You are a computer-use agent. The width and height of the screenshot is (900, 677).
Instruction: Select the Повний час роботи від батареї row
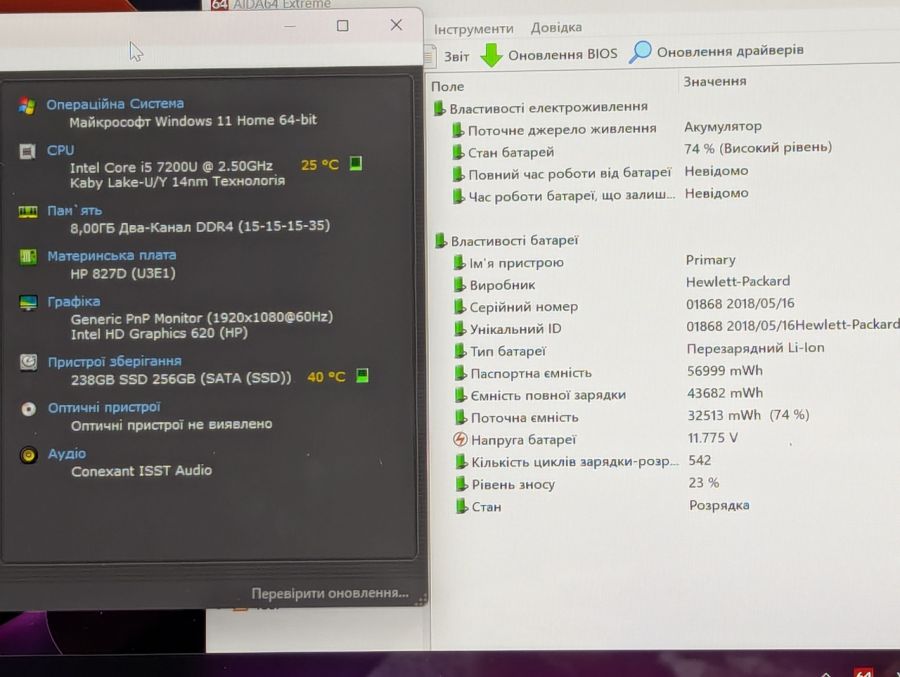569,173
